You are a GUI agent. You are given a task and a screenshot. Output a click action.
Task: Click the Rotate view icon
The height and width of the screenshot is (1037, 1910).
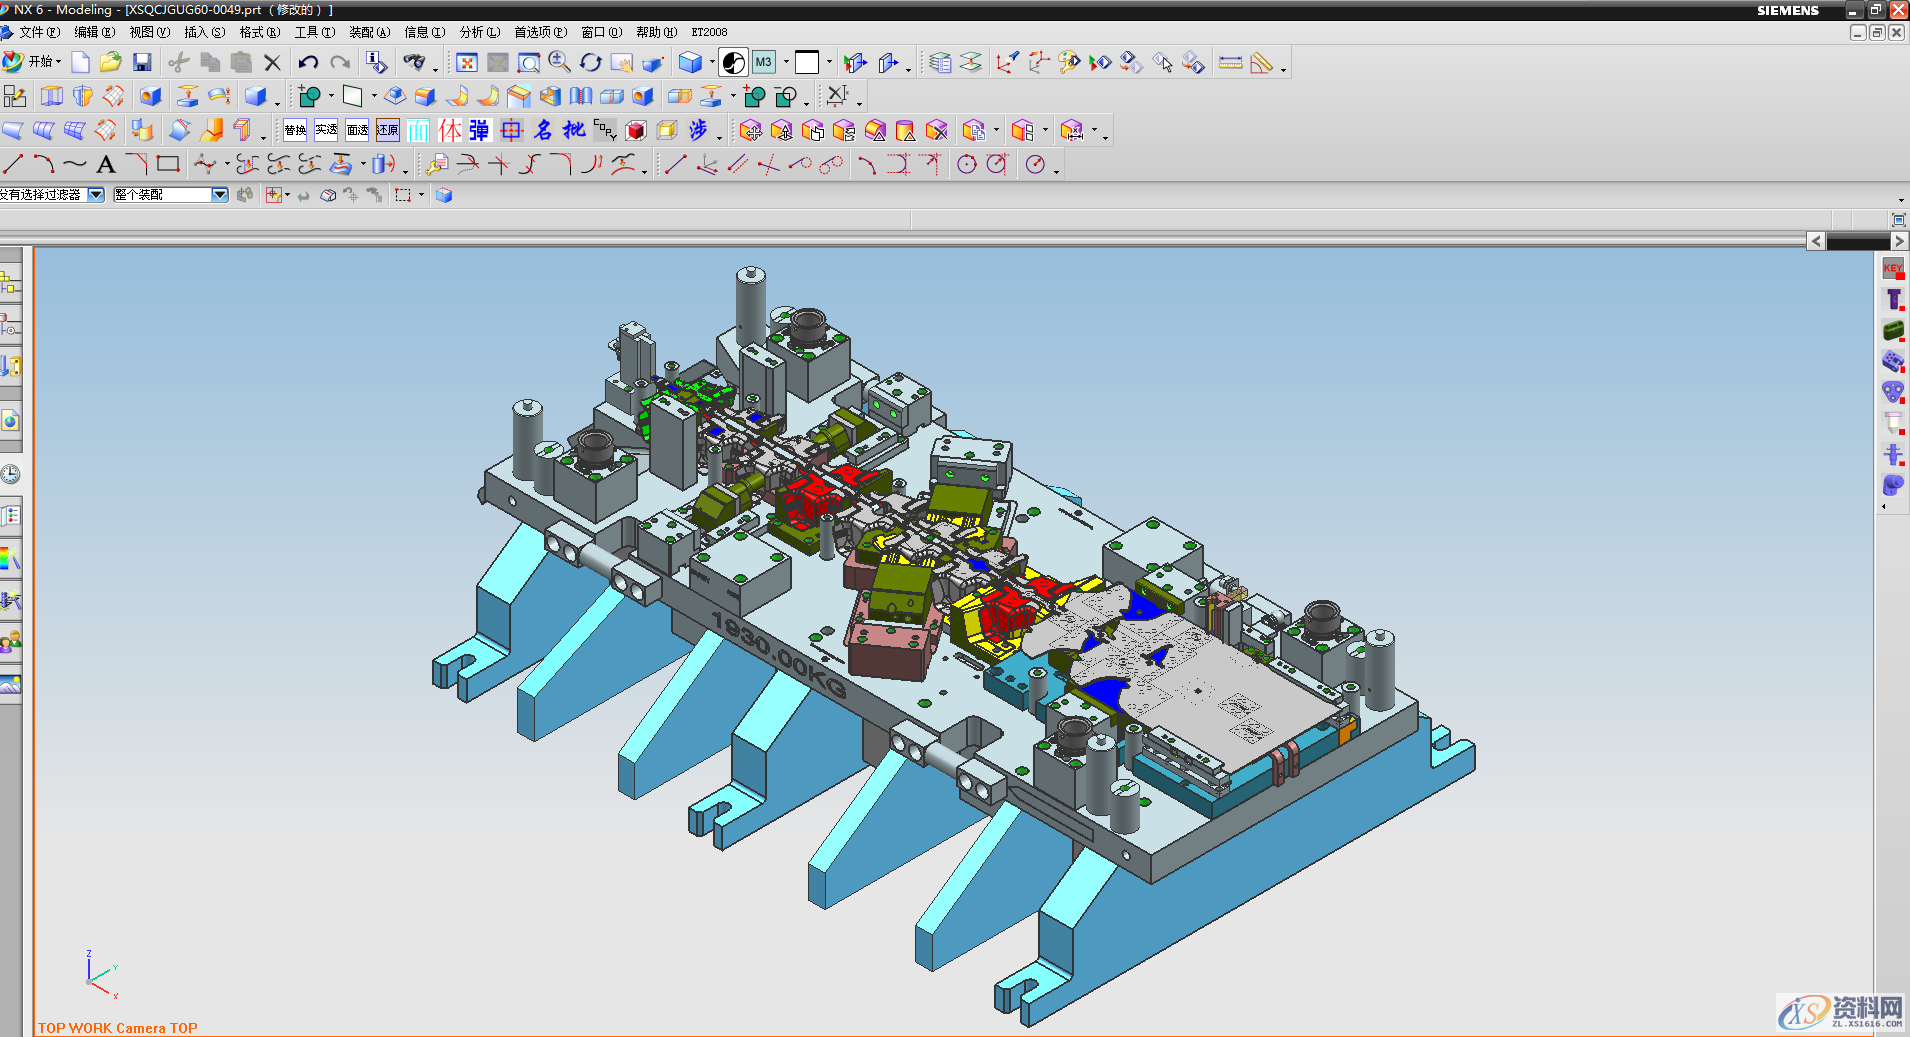[591, 63]
